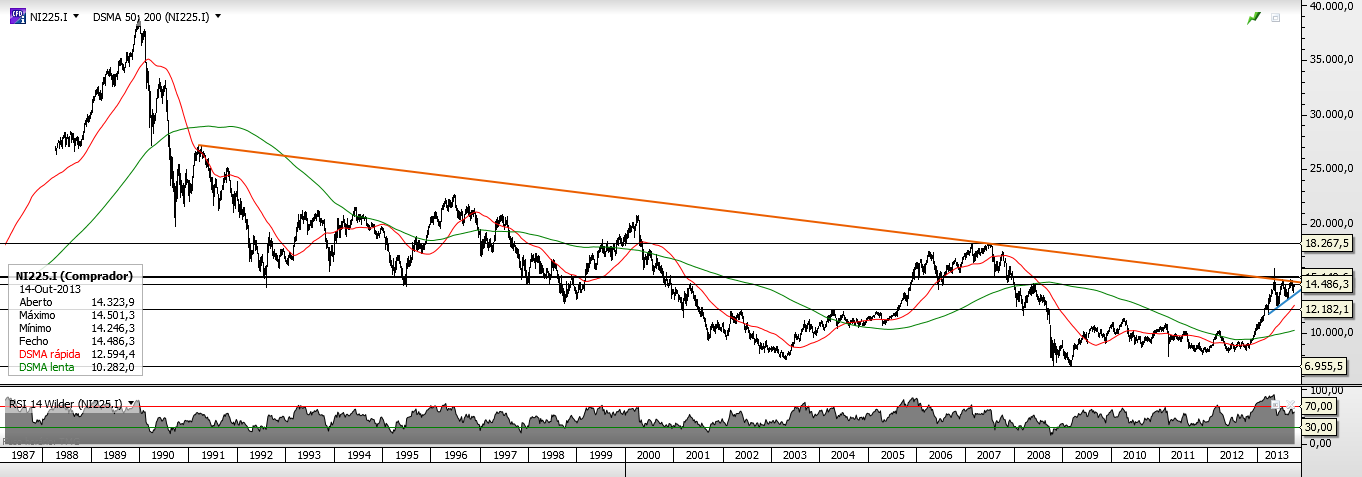This screenshot has width=1362, height=477.
Task: Click the CFD instrument info icon
Action: pyautogui.click(x=16, y=17)
